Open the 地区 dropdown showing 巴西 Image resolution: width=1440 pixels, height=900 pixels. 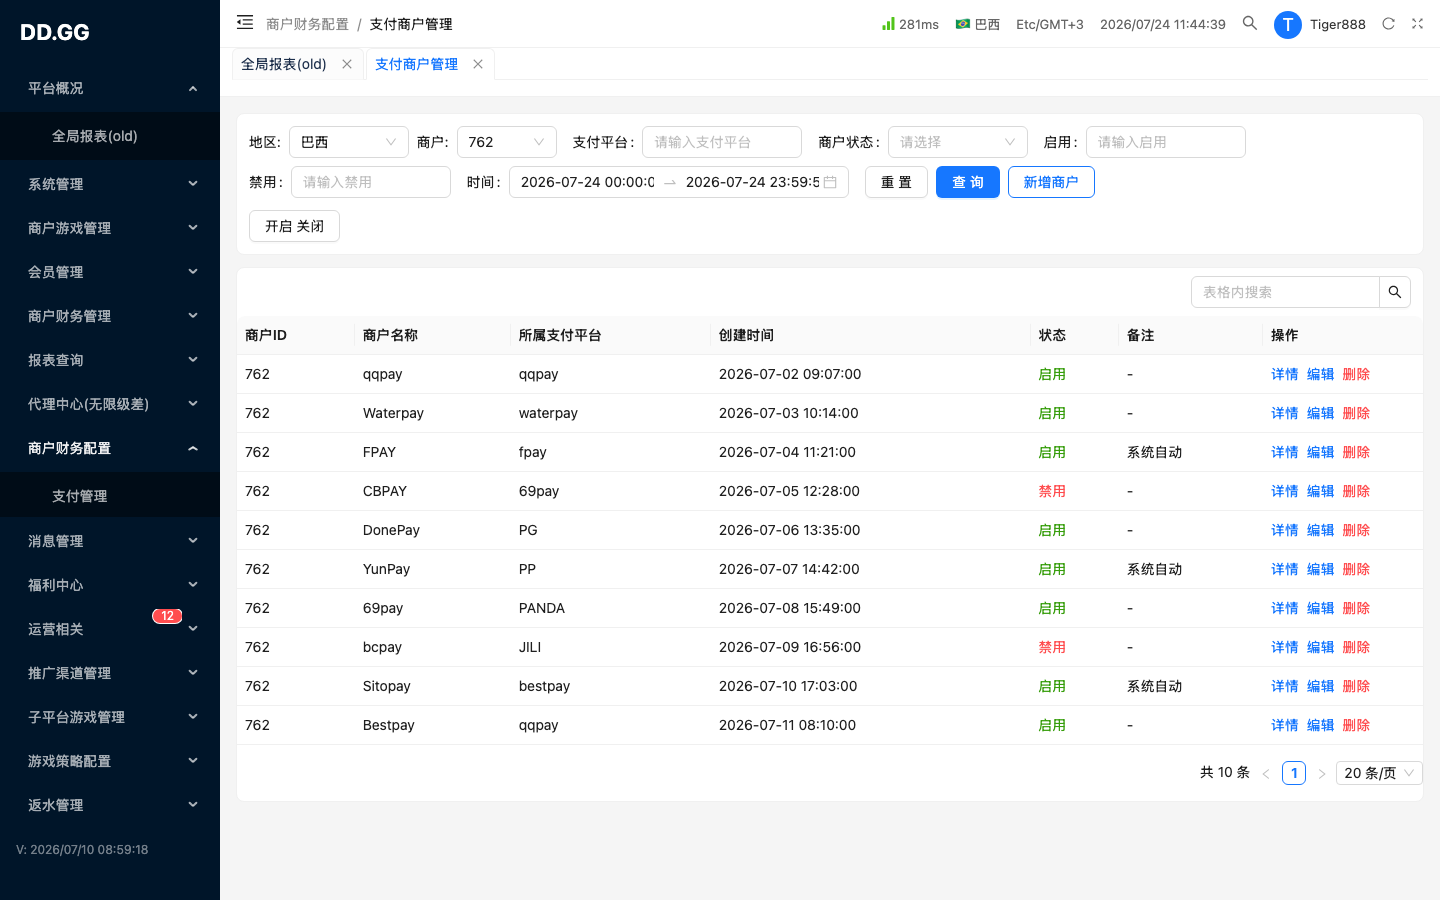[349, 142]
